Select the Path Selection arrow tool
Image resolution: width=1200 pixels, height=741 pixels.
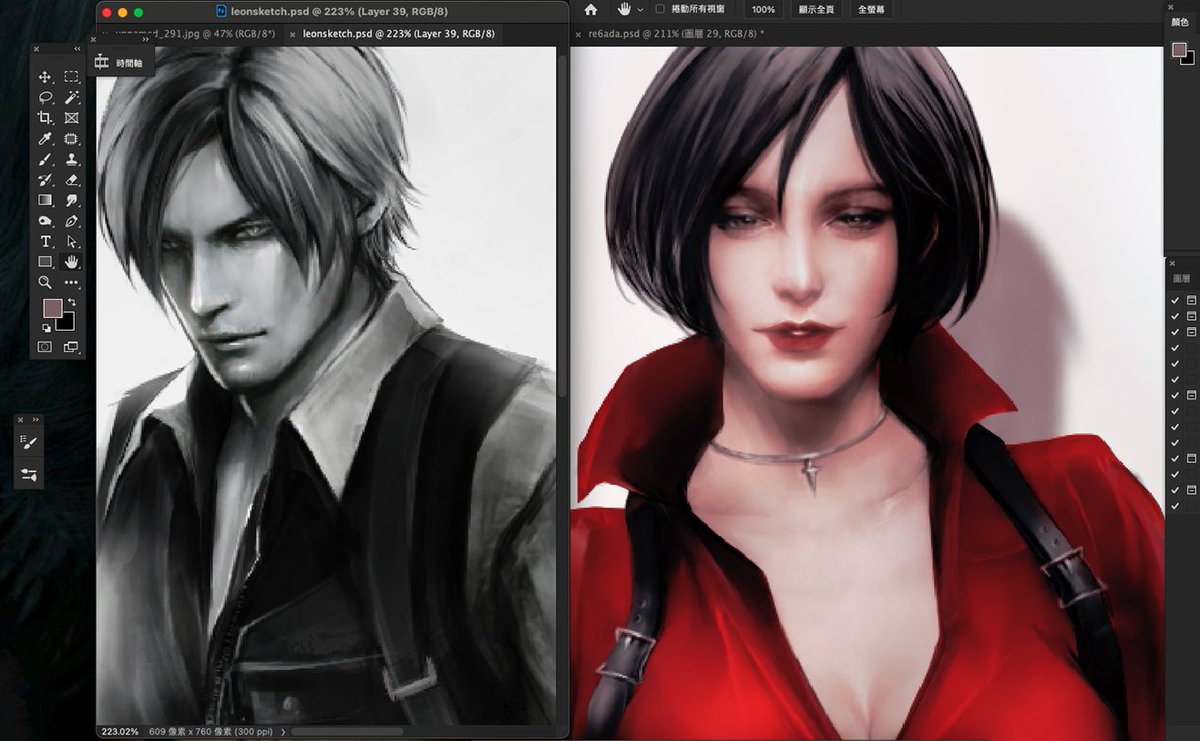pyautogui.click(x=72, y=242)
